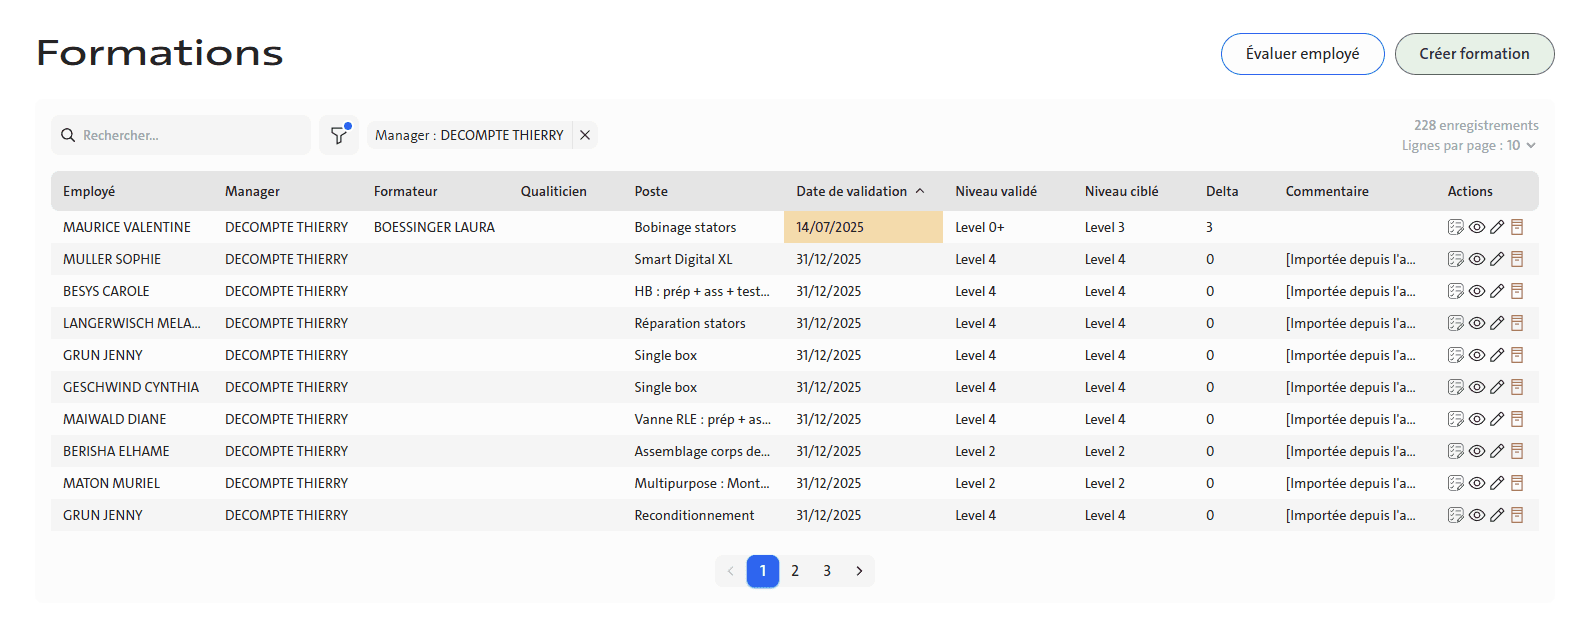Remove the Manager DECOMPTE THIERRY filter chip
Image resolution: width=1587 pixels, height=626 pixels.
(x=585, y=135)
